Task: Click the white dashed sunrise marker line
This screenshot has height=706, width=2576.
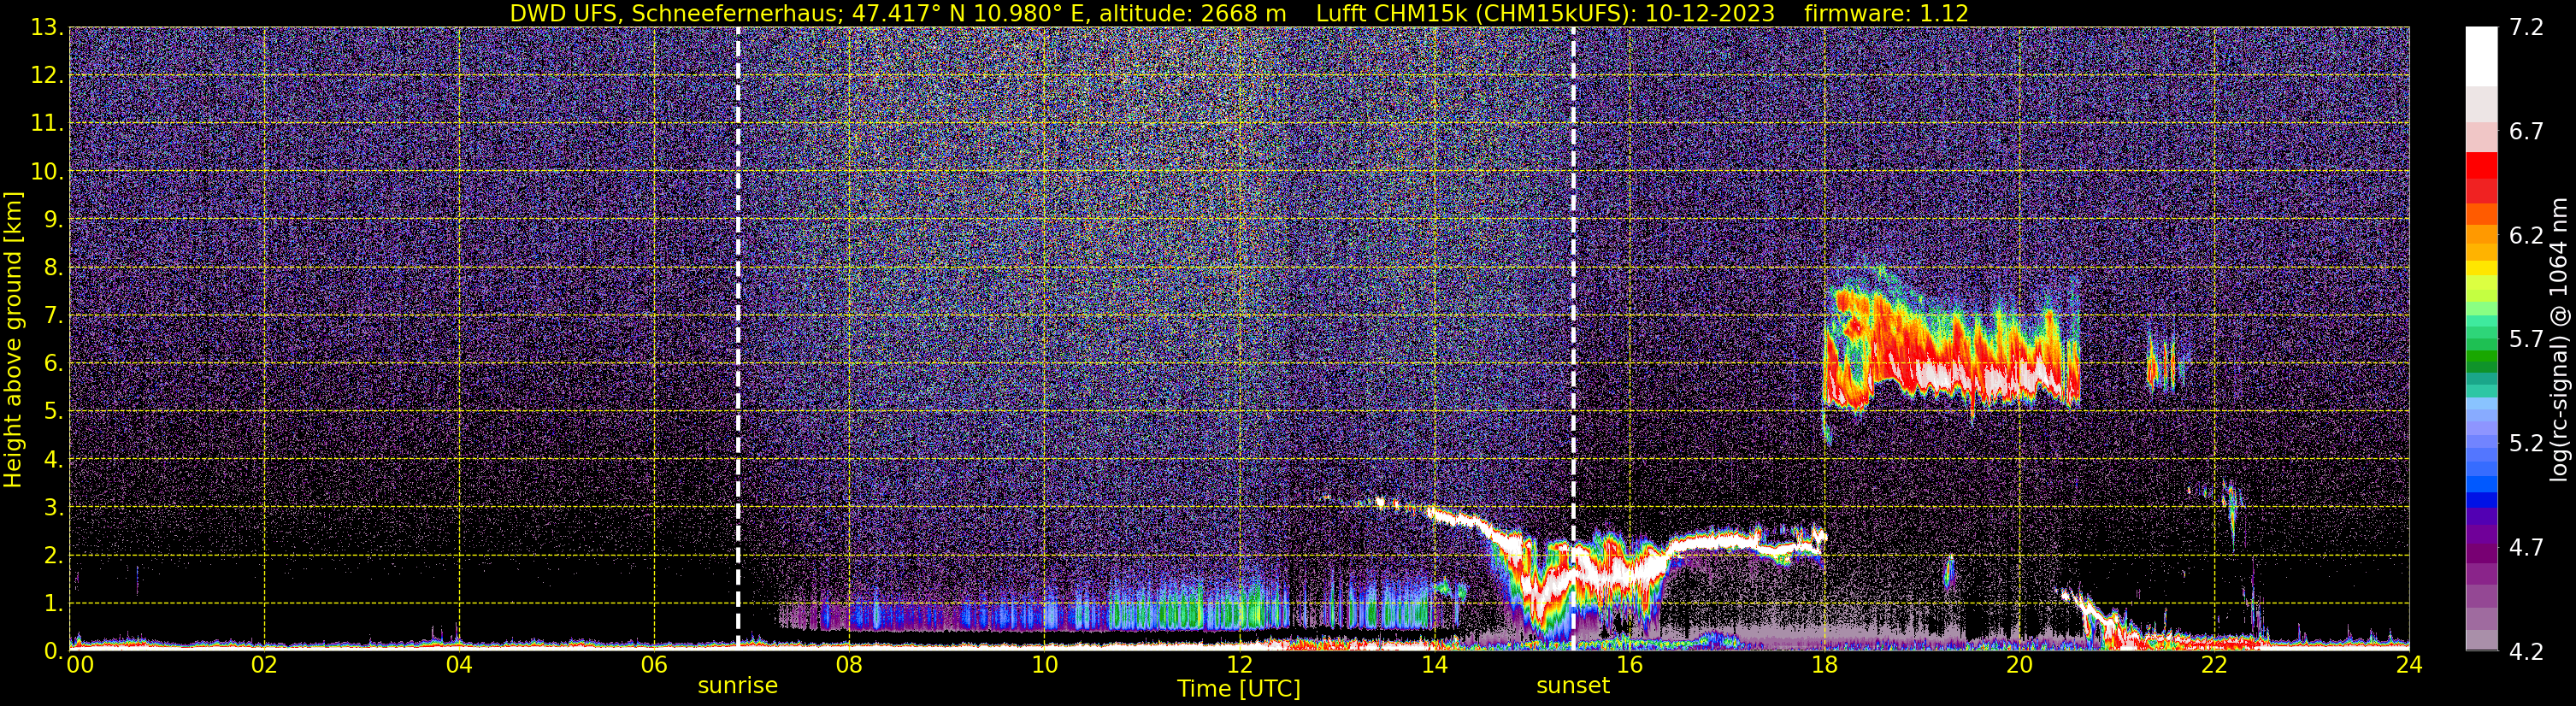Action: (x=738, y=338)
